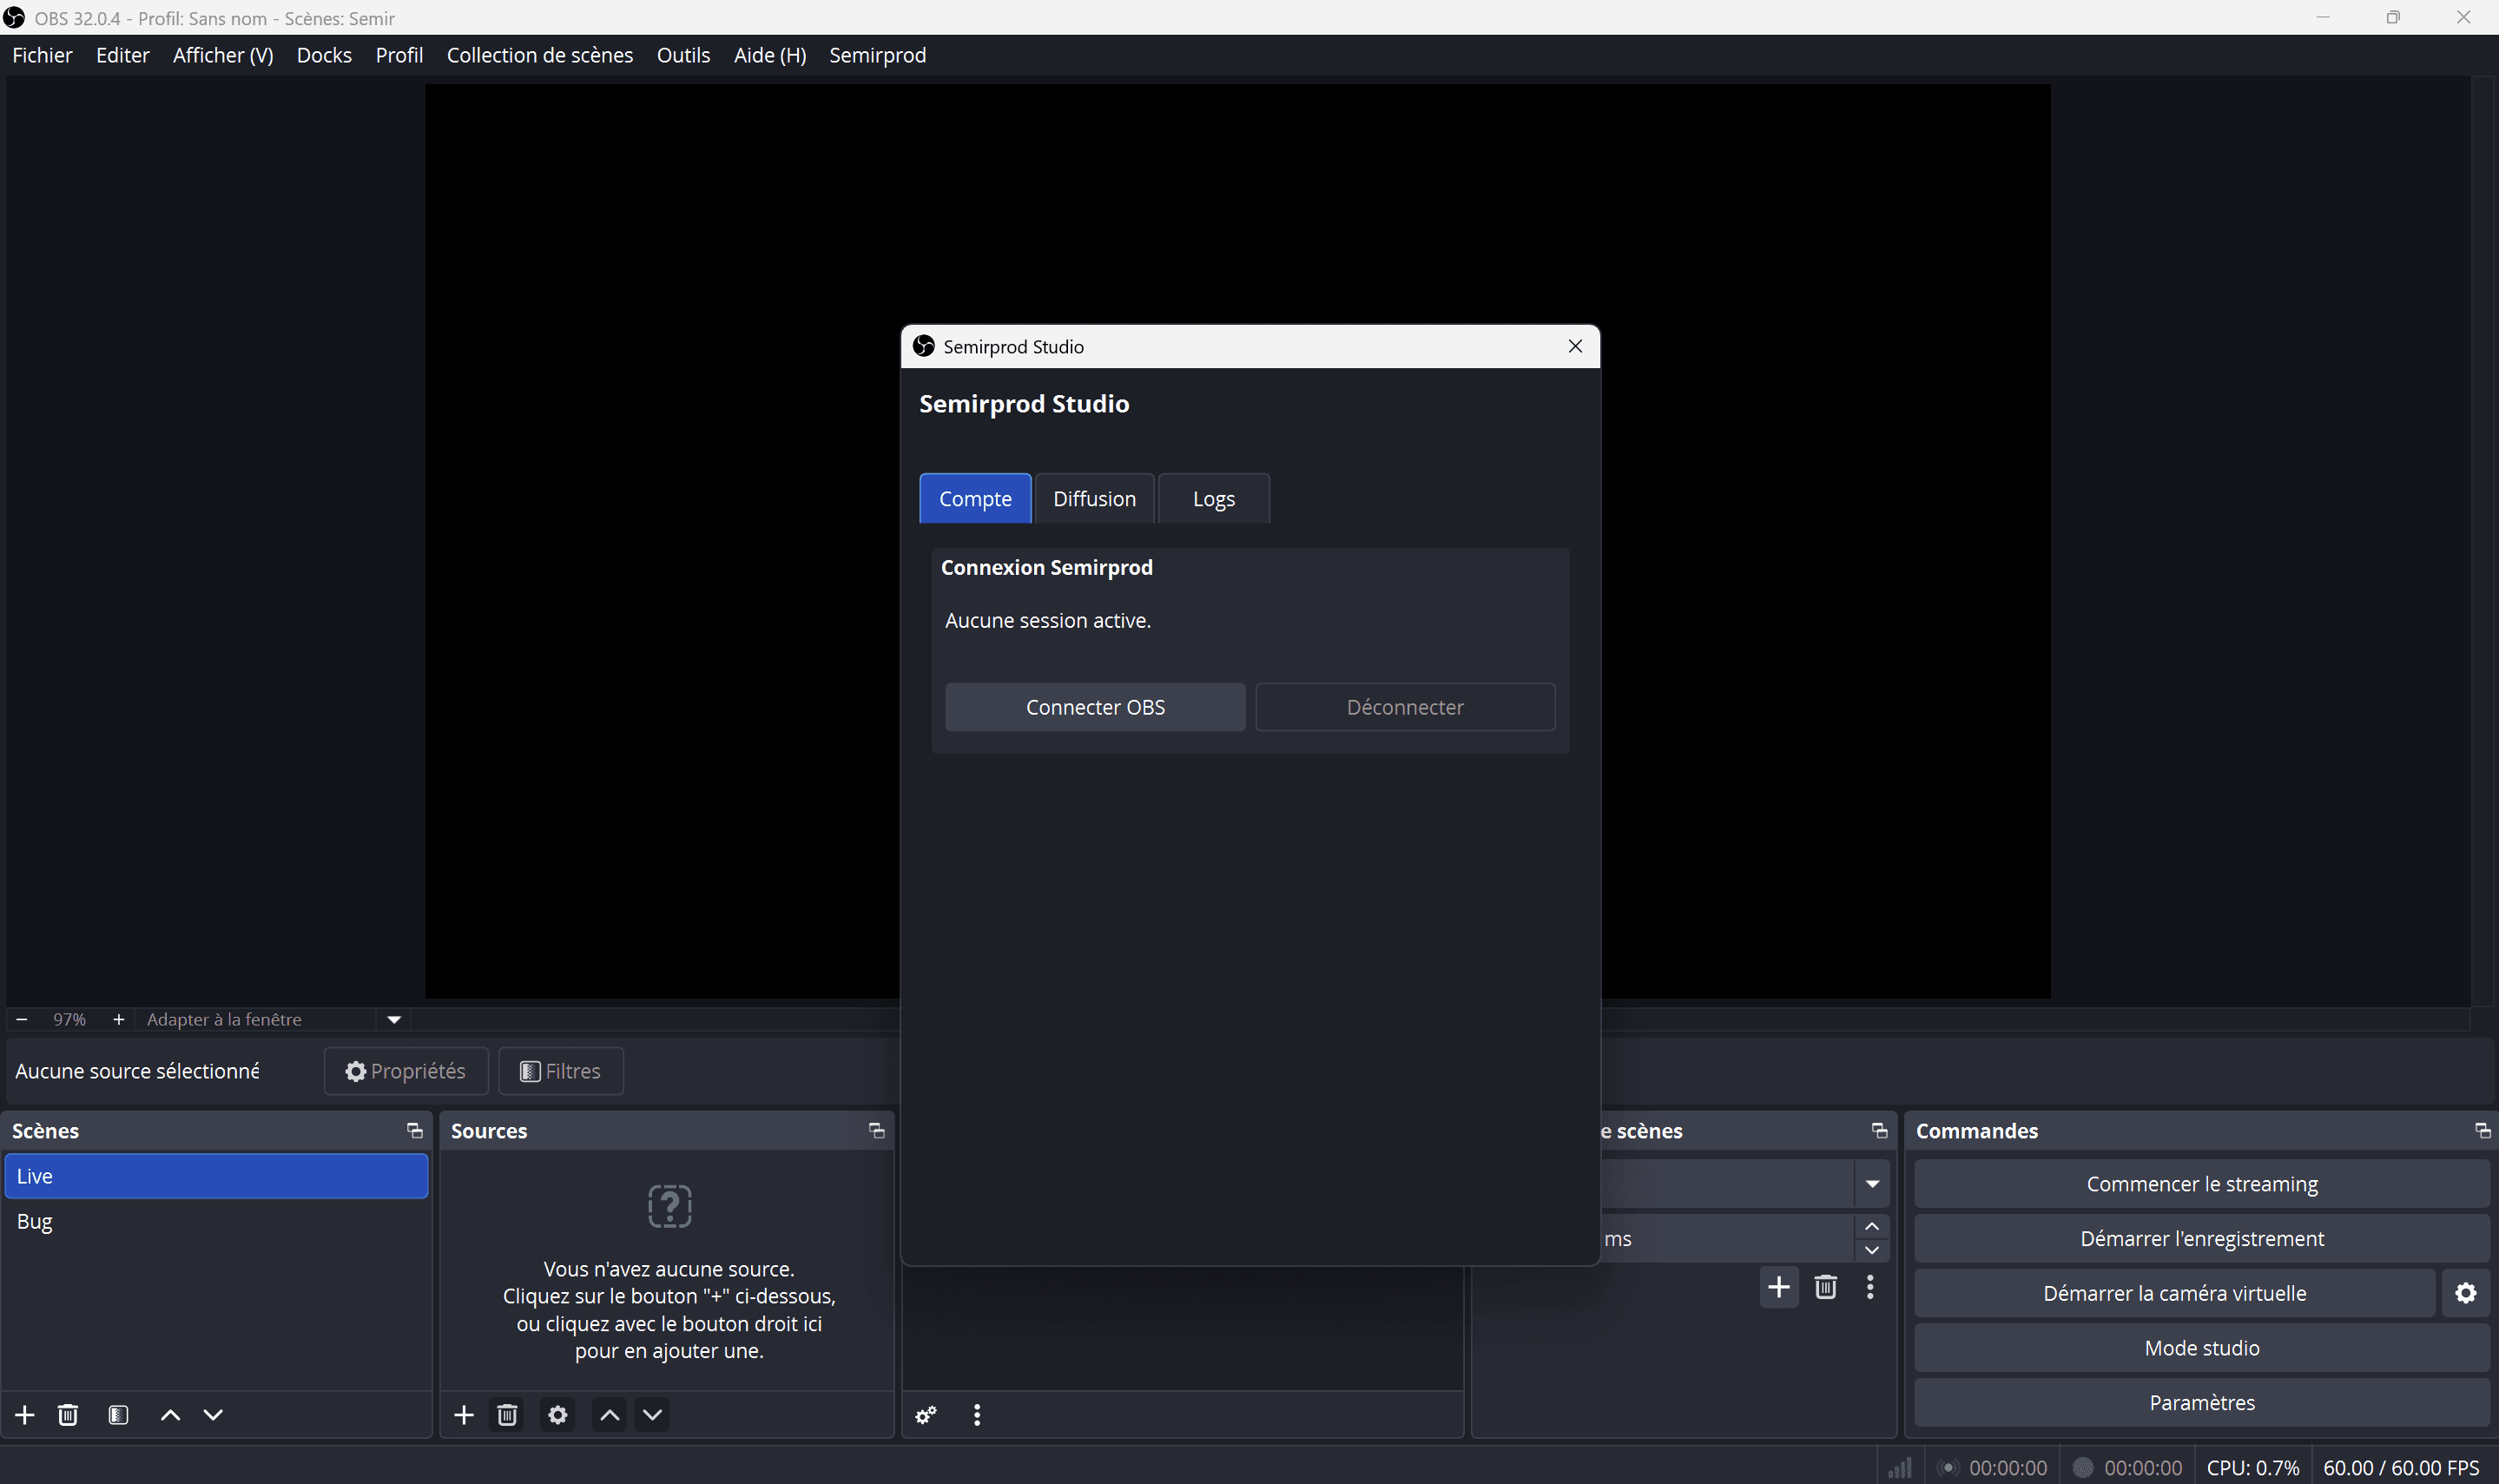Undock the scene transitions panel

point(1880,1130)
